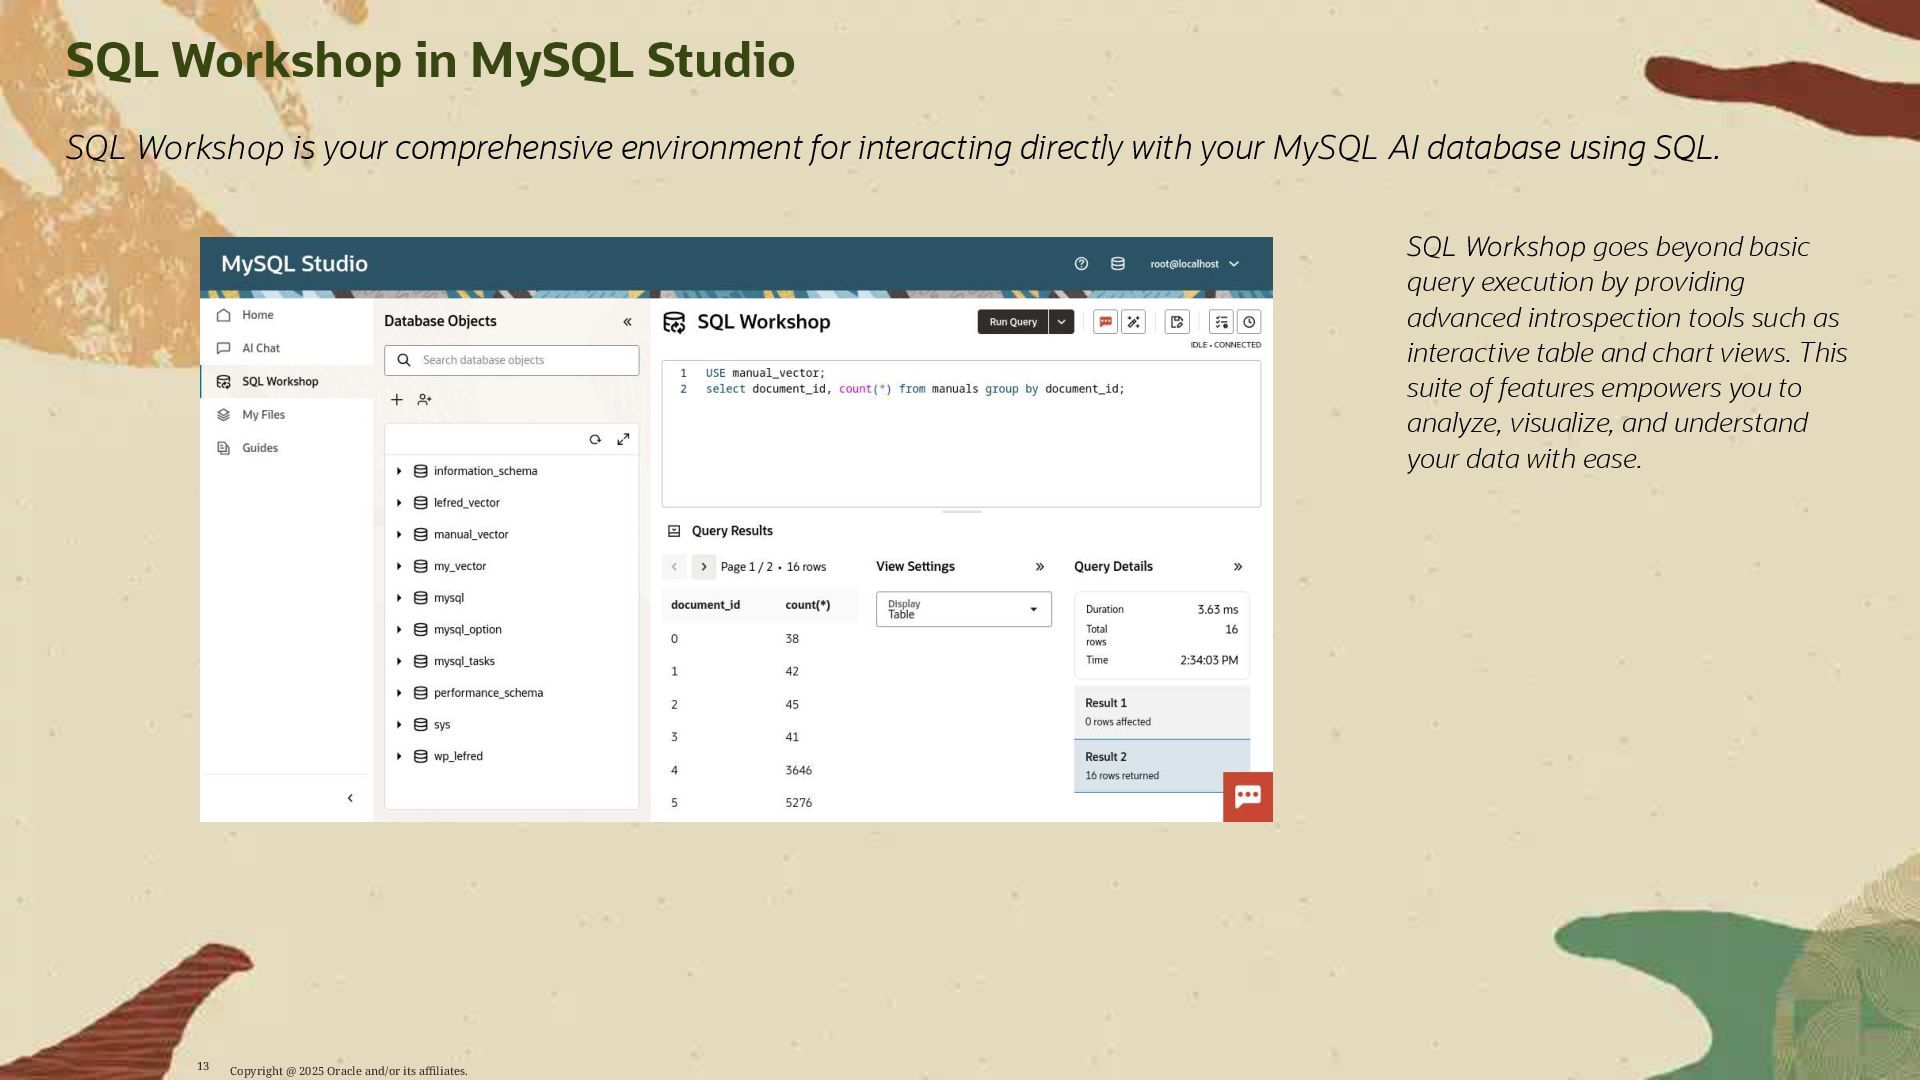Click the save query icon
This screenshot has height=1080, width=1920.
(x=1177, y=322)
